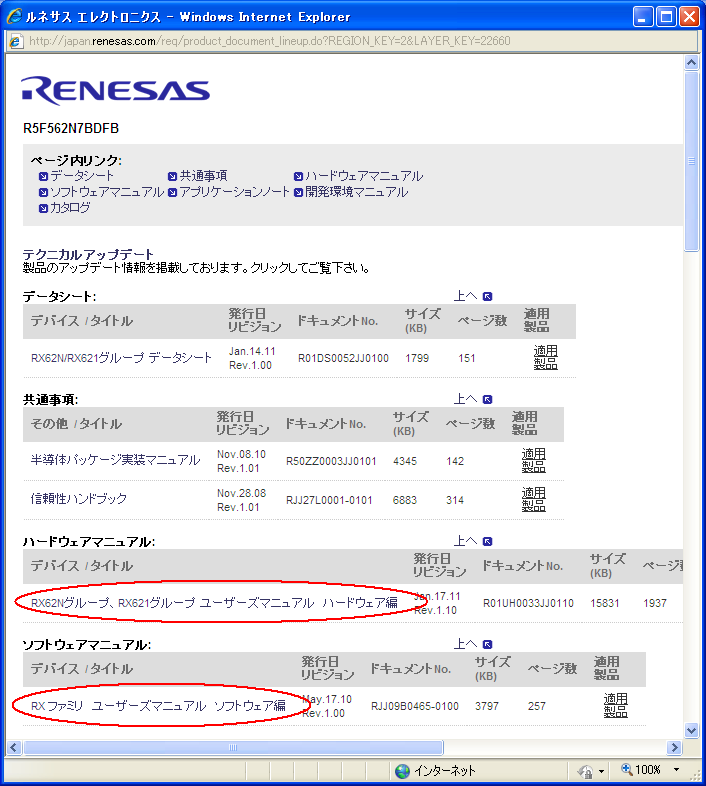Click arrow icon beside ハードウェアマニュアル page link
Viewport: 706px width, 786px height.
point(298,176)
